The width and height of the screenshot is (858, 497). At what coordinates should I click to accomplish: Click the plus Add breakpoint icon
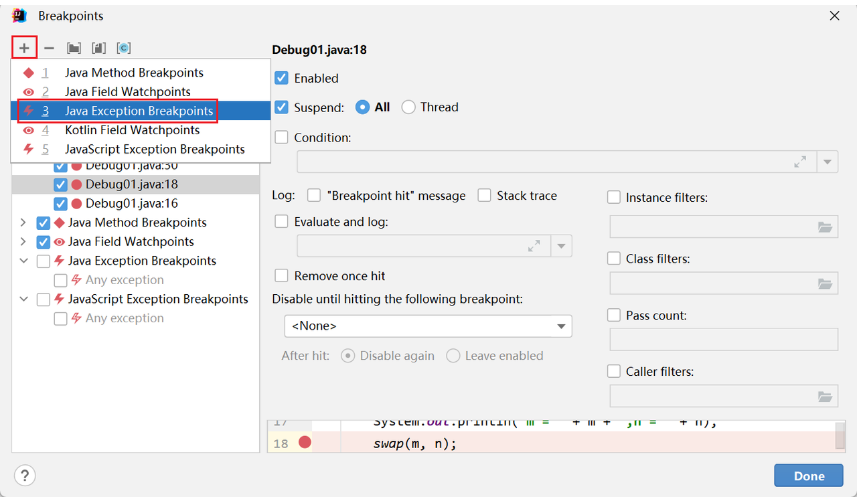pyautogui.click(x=24, y=48)
